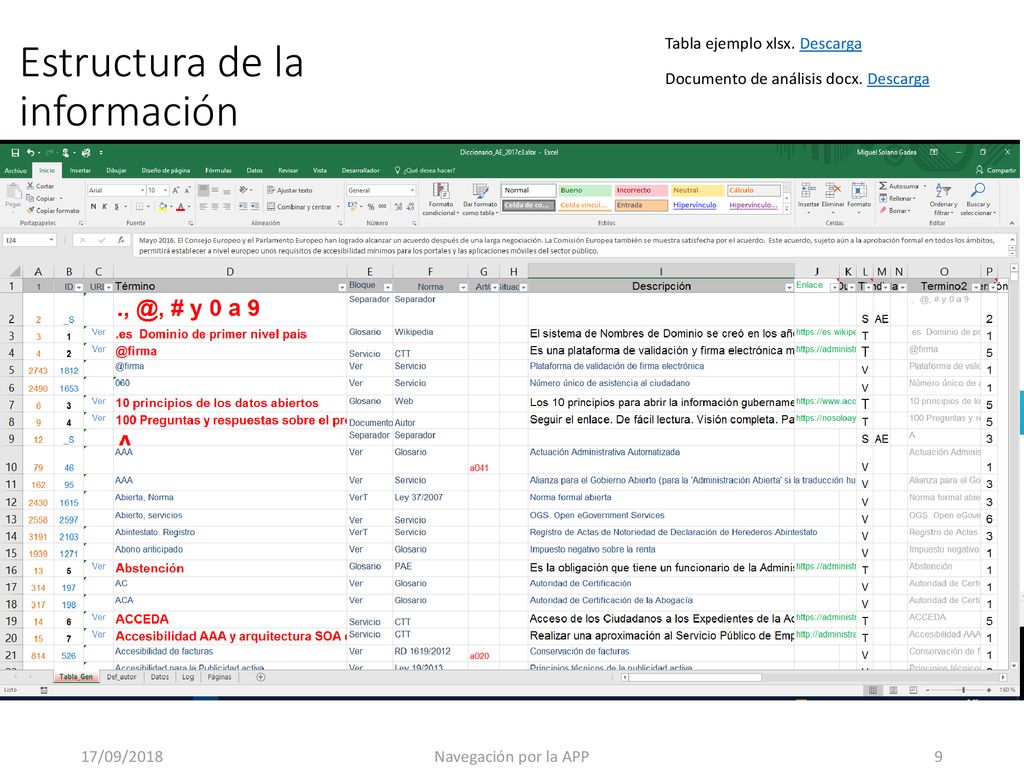Switch to page break preview view
This screenshot has height=768, width=1024.
[x=913, y=690]
